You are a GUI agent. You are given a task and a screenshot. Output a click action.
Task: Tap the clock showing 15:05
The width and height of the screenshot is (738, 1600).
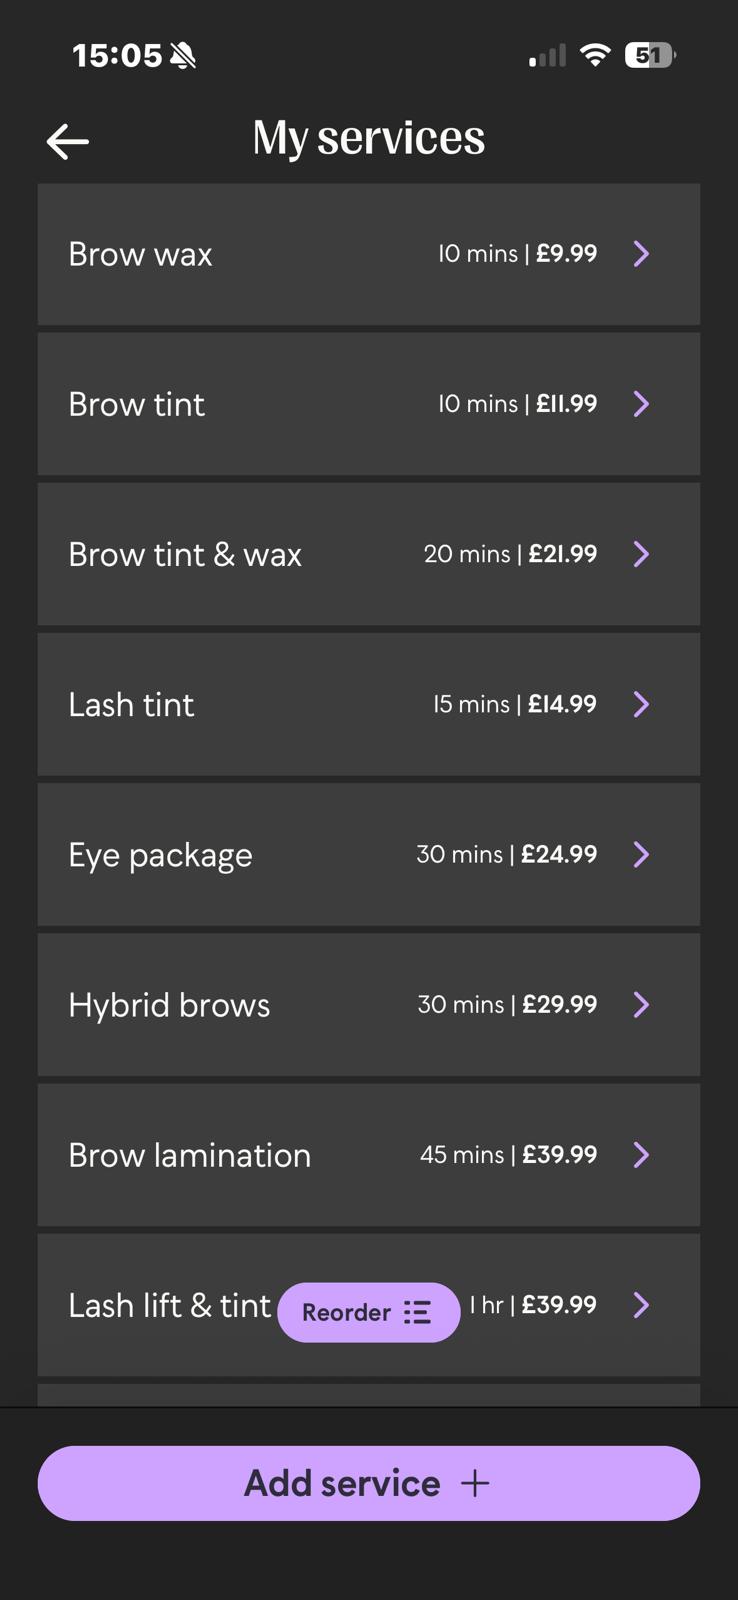point(116,55)
